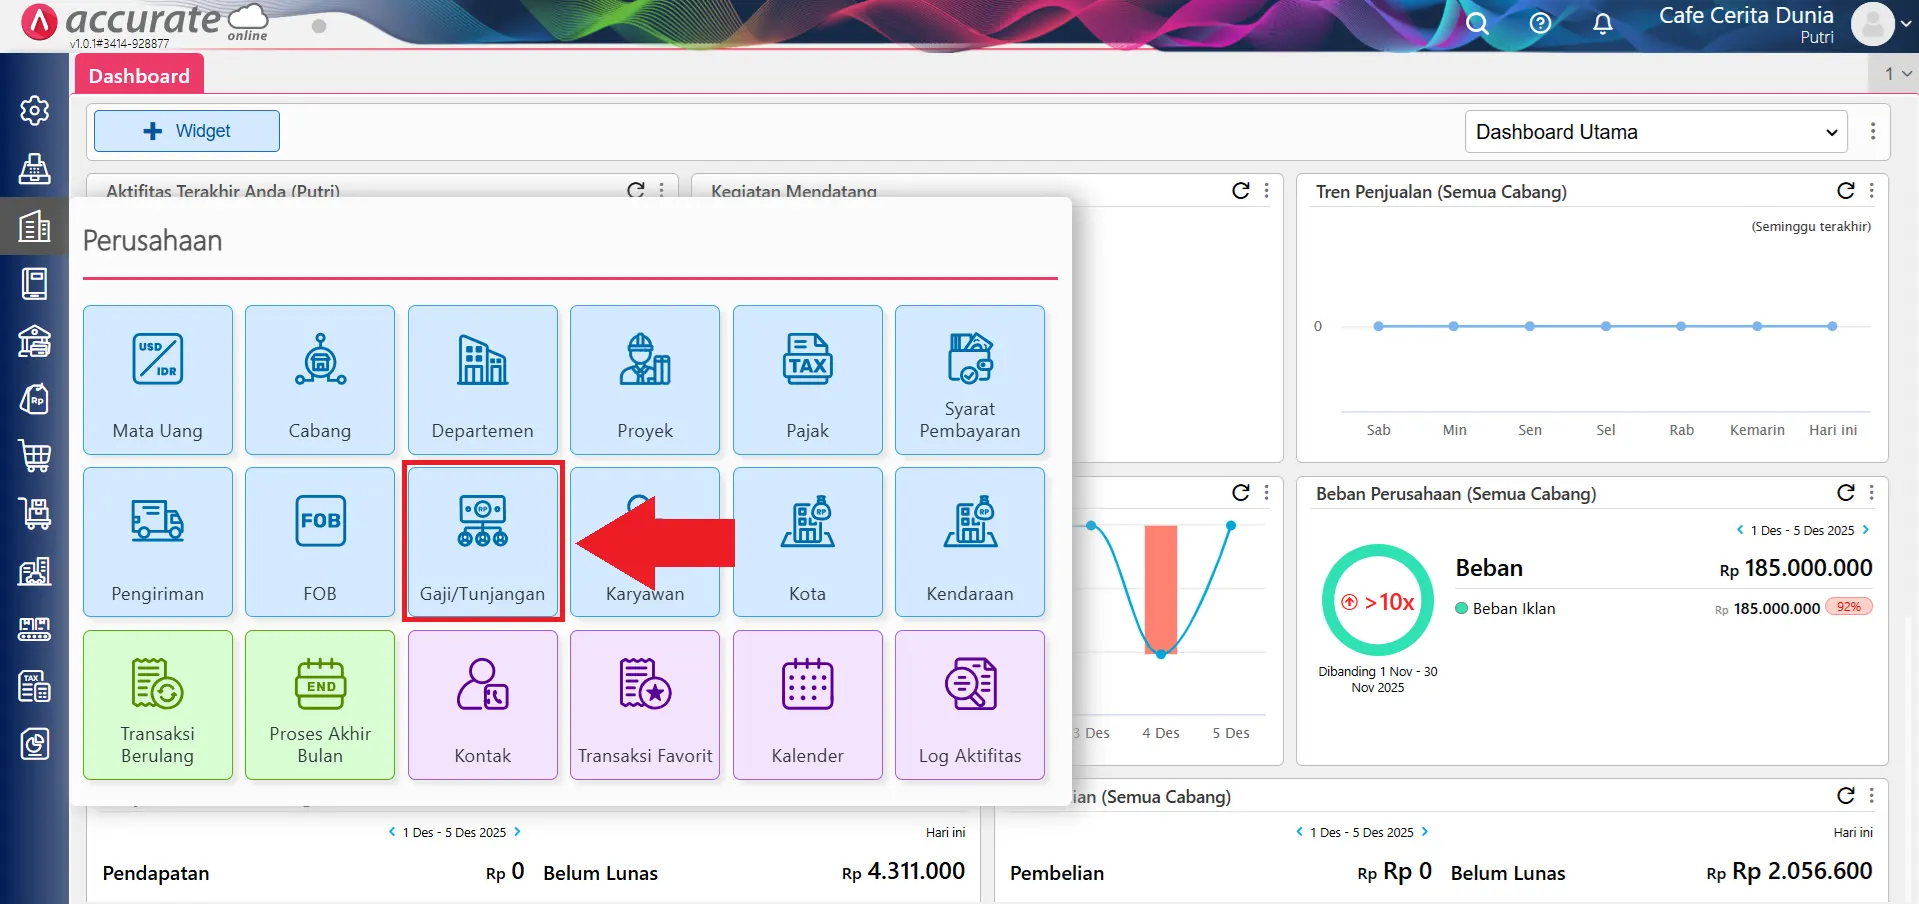Open the Transaksi Berulang tile

[x=158, y=705]
